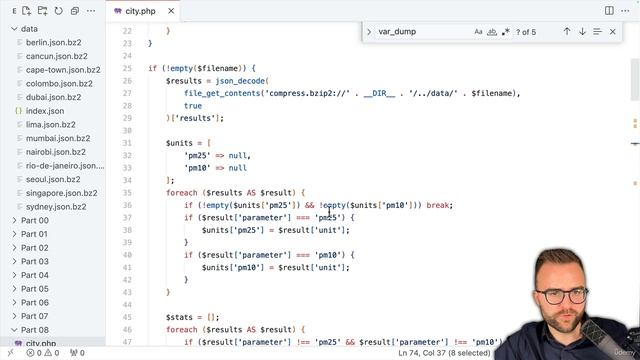
Task: Create a new file in explorer
Action: (x=27, y=11)
